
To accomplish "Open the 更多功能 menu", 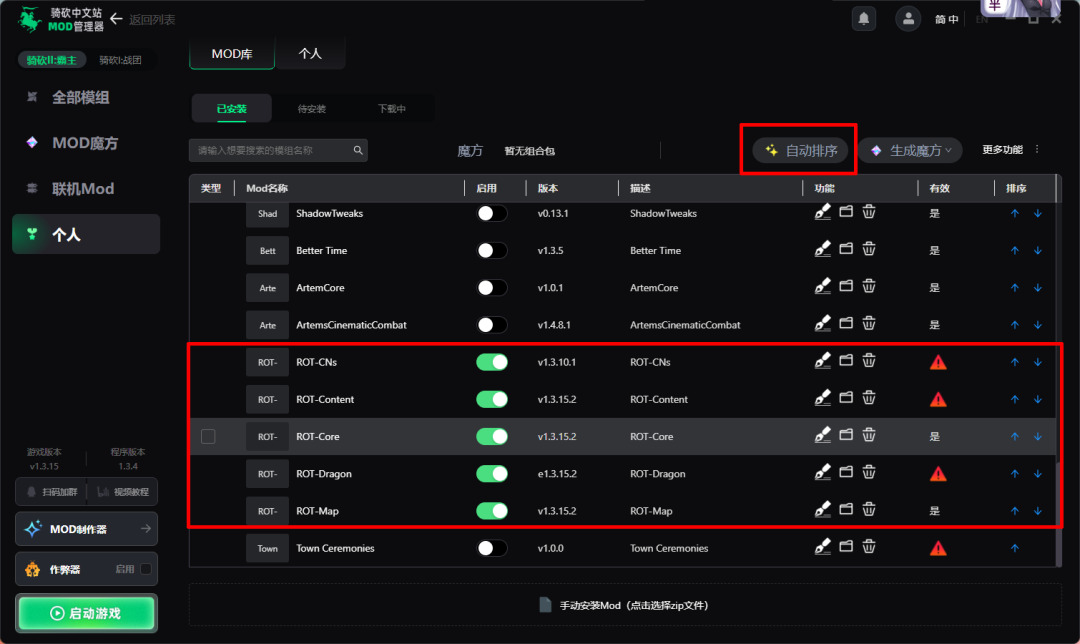I will click(1011, 150).
